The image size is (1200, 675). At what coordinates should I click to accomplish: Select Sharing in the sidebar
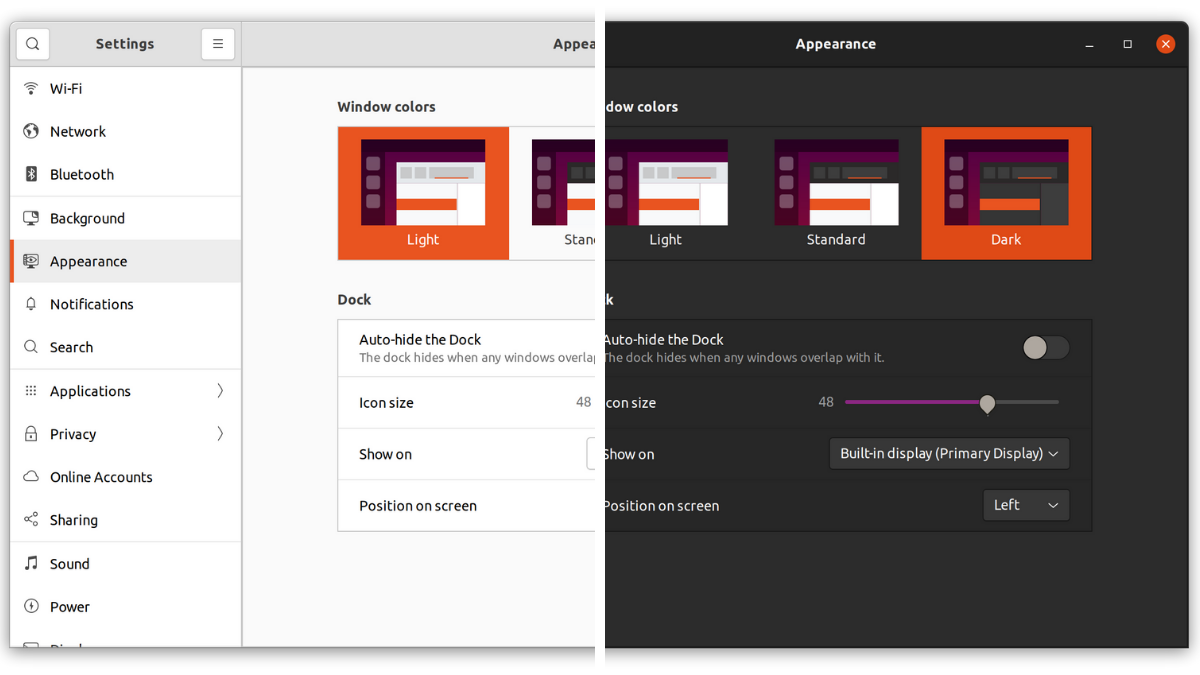81,519
